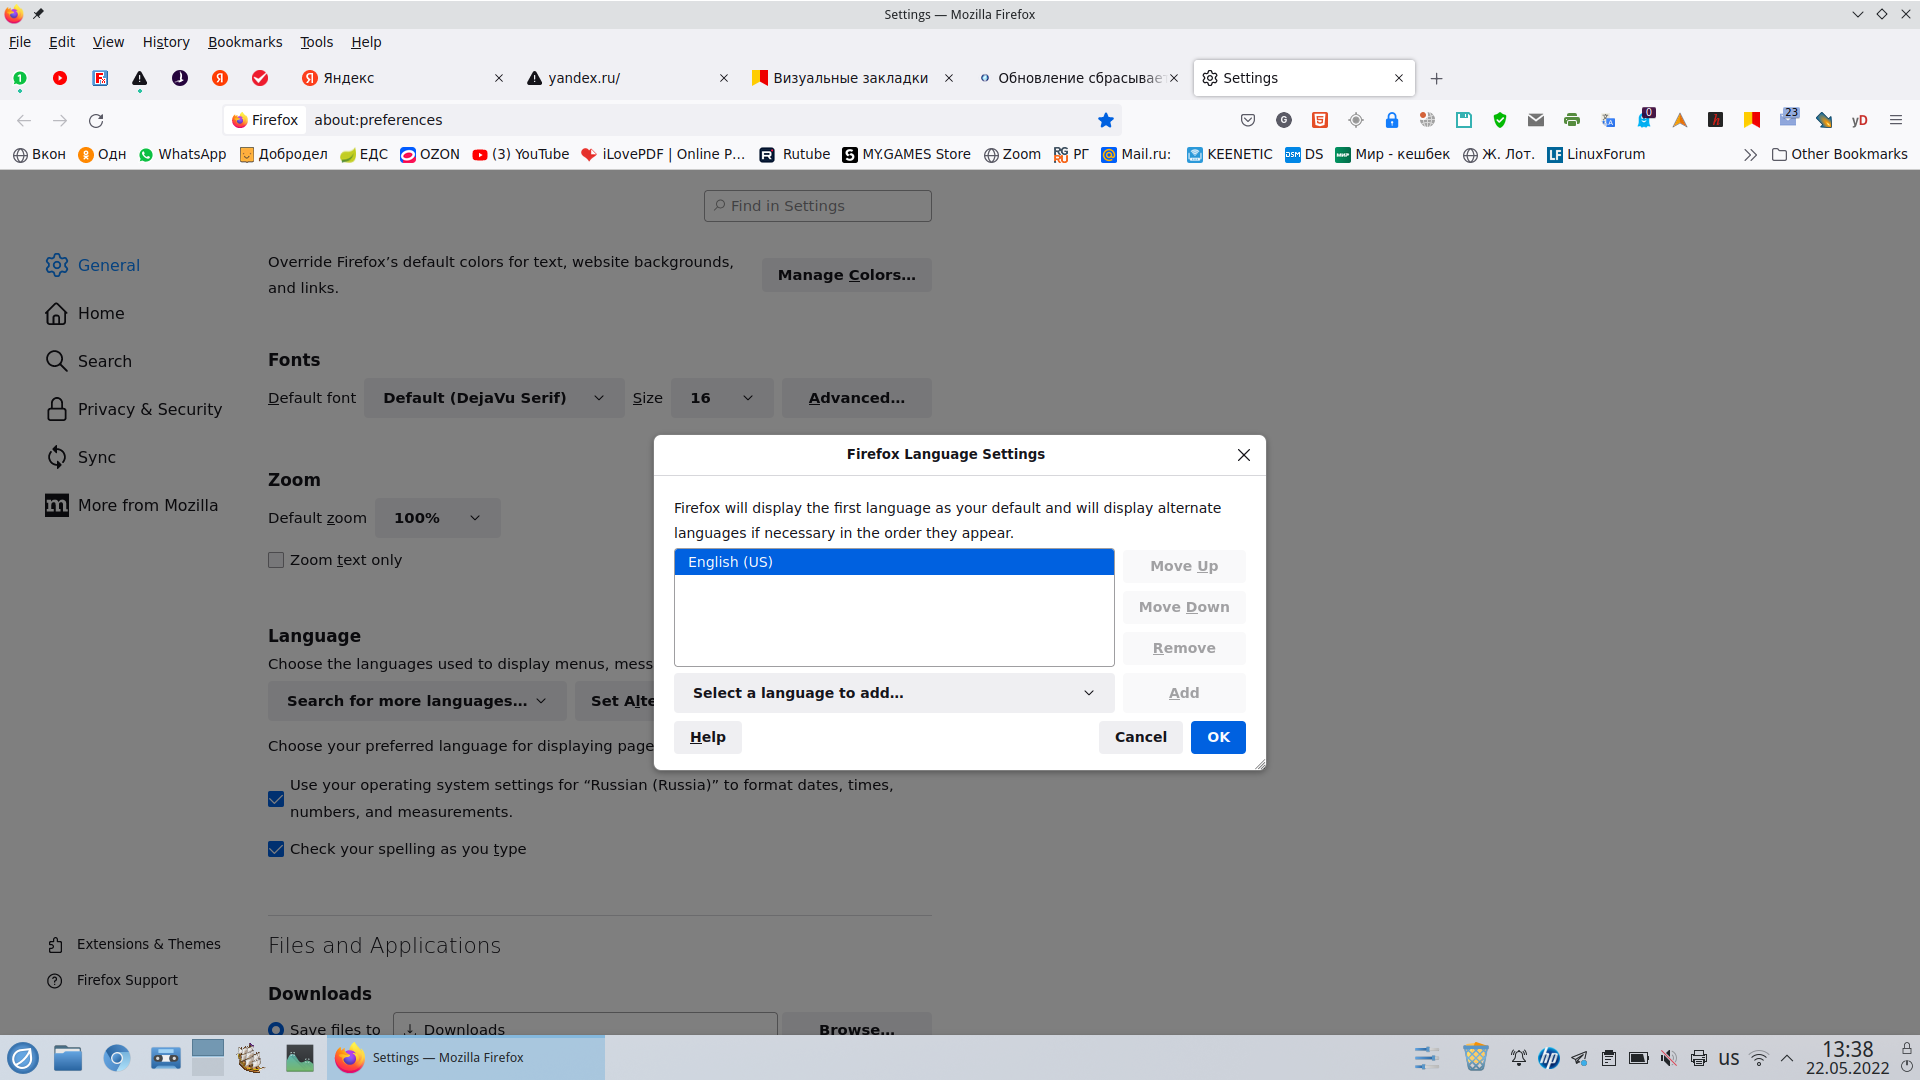
Task: Uncheck Check your spelling as you type
Action: (x=276, y=849)
